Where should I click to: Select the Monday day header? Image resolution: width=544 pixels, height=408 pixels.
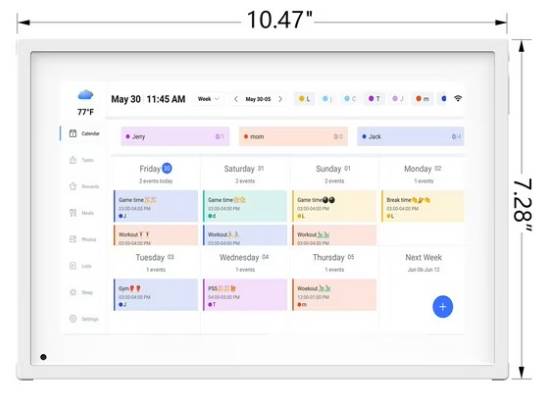tap(423, 169)
